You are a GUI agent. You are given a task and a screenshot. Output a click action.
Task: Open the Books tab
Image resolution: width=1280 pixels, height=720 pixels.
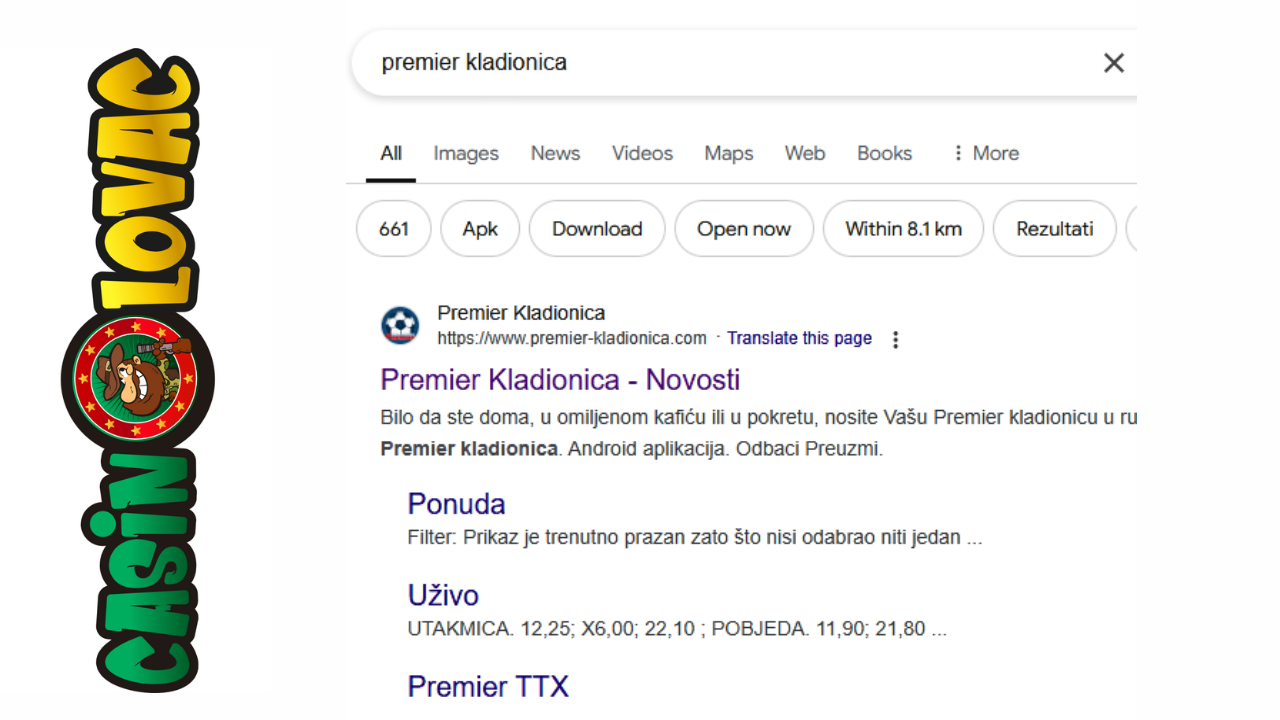coord(884,153)
